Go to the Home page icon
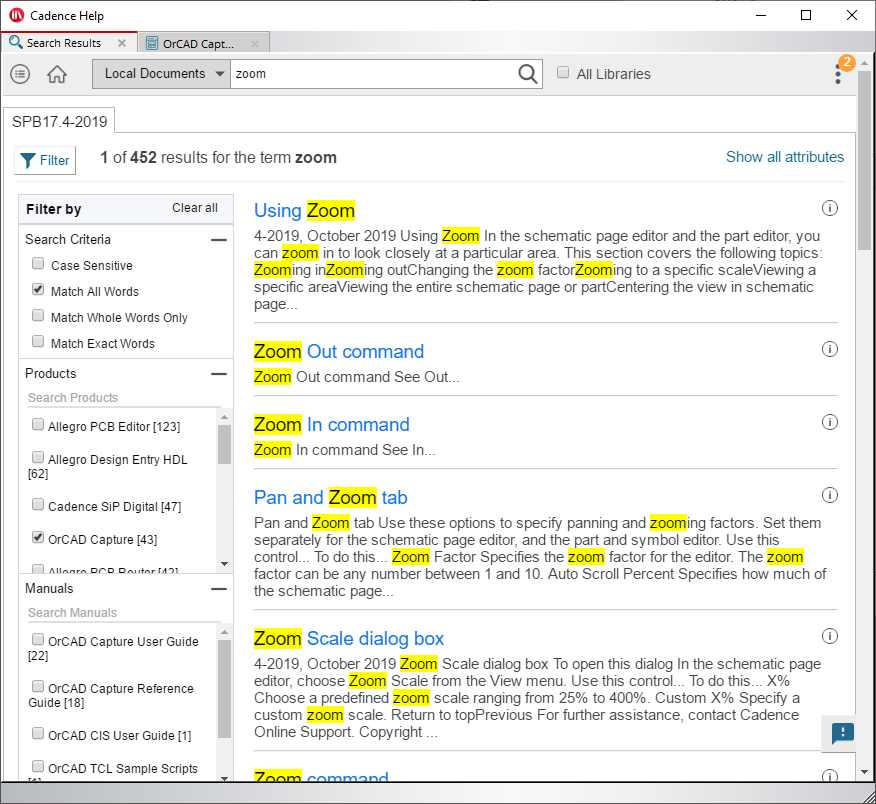Image resolution: width=876 pixels, height=804 pixels. point(57,74)
